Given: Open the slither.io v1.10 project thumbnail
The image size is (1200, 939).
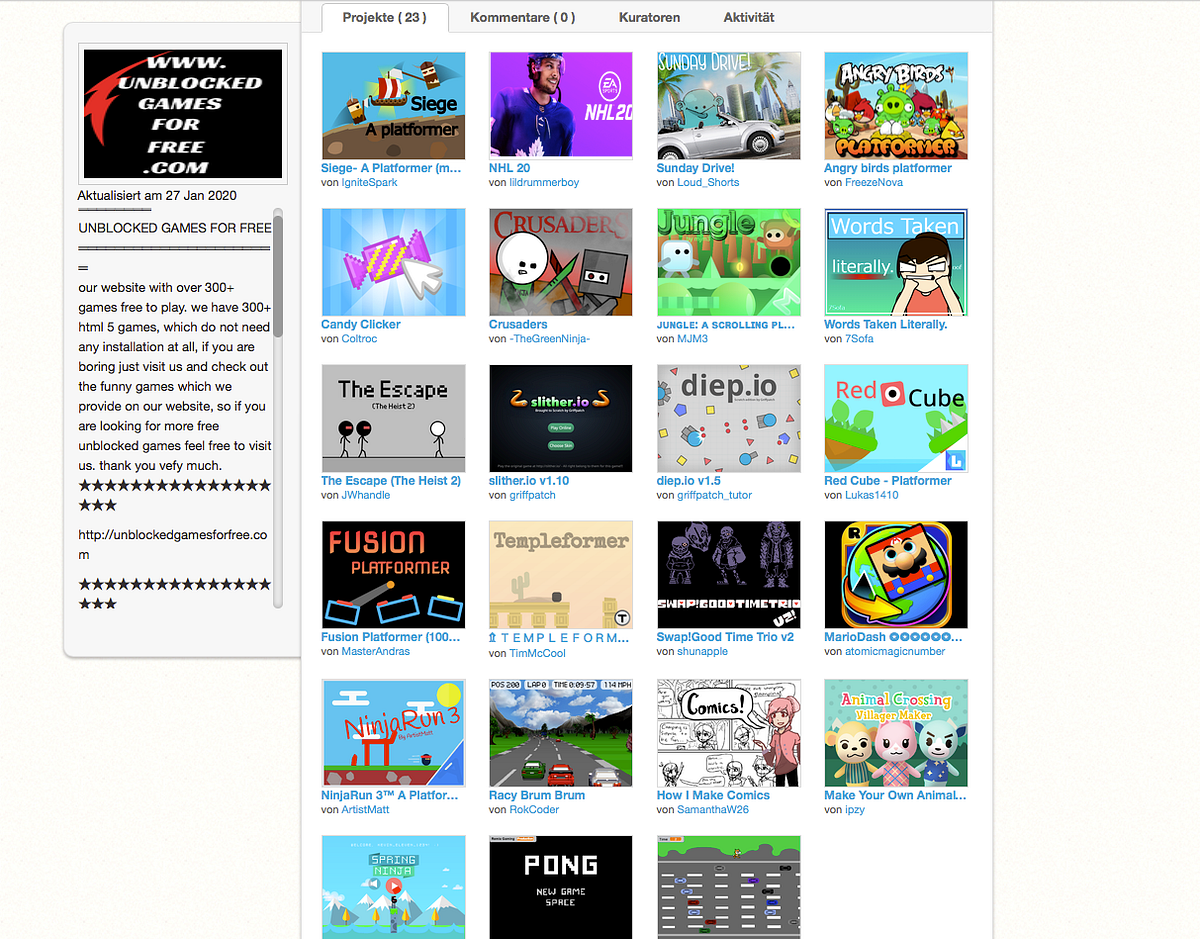Looking at the screenshot, I should click(x=561, y=418).
